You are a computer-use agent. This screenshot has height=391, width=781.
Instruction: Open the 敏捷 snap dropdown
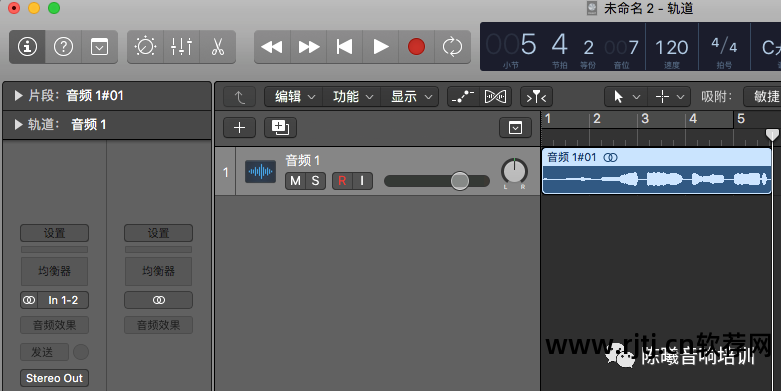[x=762, y=97]
